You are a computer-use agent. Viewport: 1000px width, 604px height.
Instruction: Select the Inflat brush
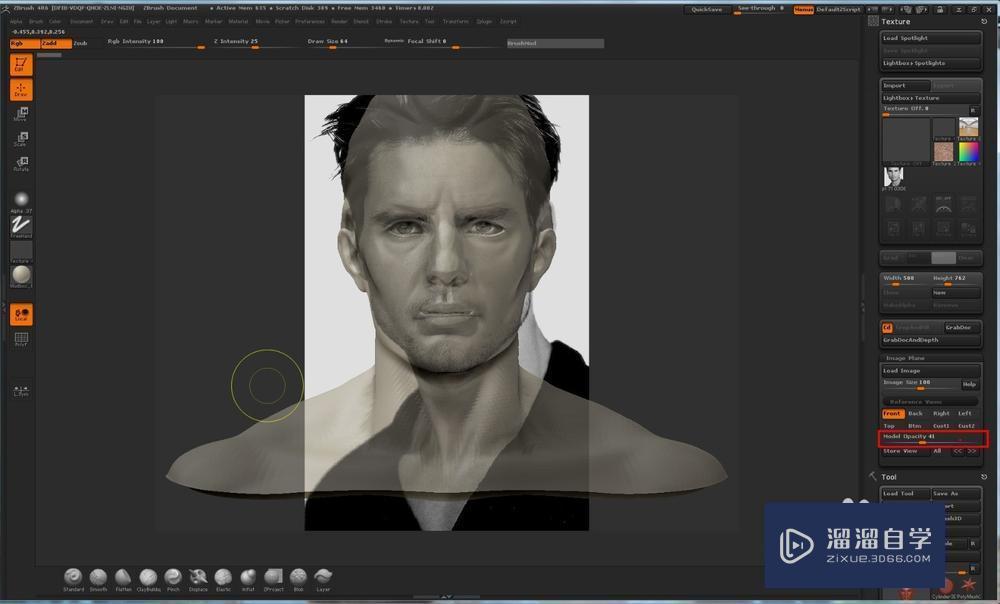coord(248,580)
